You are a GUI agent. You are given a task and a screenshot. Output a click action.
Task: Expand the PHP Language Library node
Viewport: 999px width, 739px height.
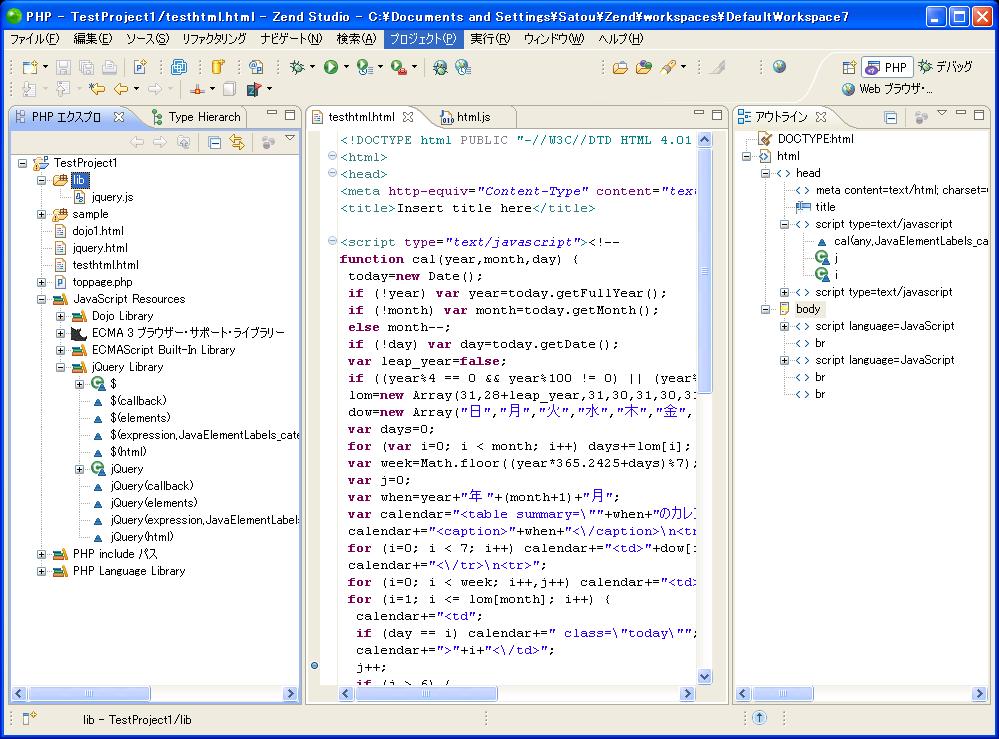point(42,571)
